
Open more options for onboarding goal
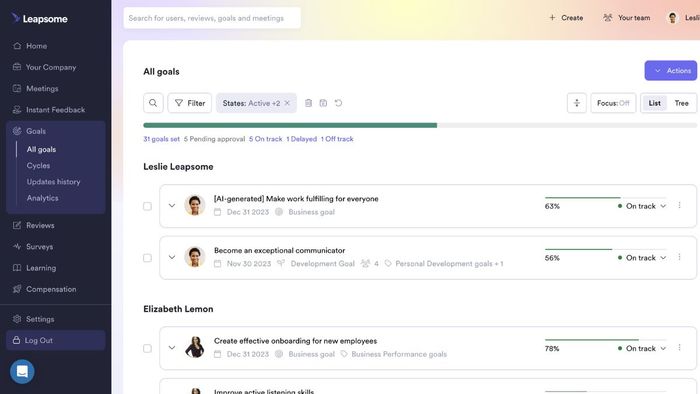[x=679, y=348]
